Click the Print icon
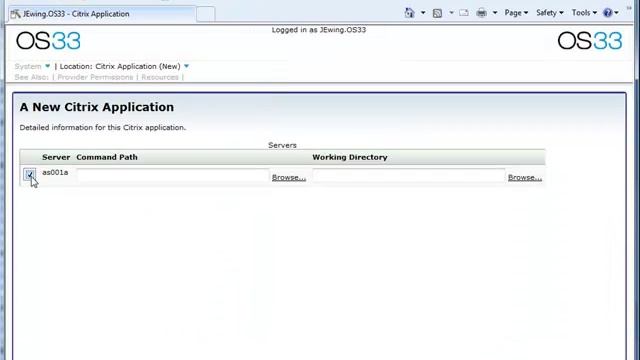The image size is (640, 360). click(482, 13)
